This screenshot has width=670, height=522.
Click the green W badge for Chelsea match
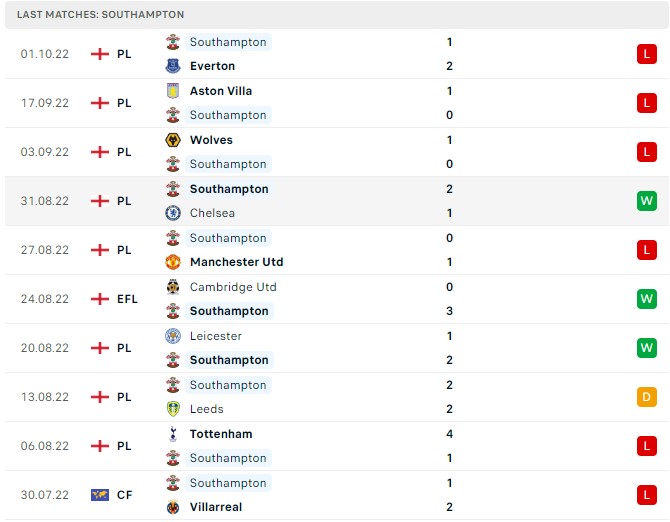pyautogui.click(x=646, y=201)
